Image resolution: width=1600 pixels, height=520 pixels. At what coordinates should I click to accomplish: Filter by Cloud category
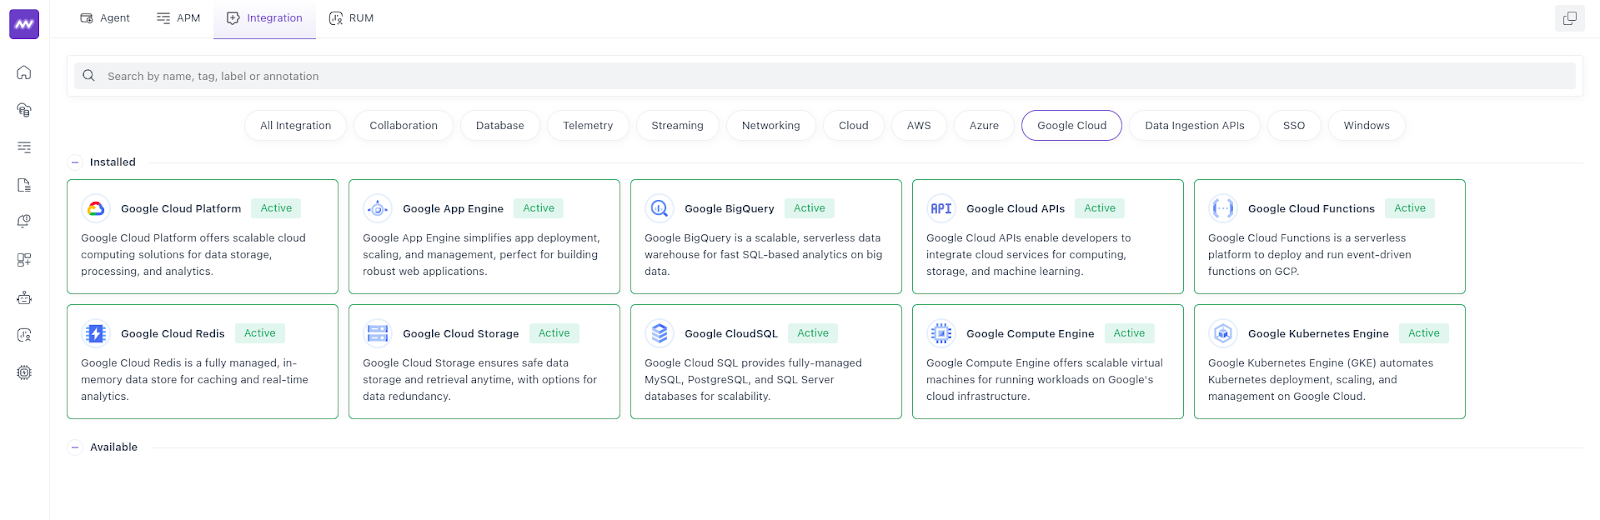pyautogui.click(x=854, y=126)
